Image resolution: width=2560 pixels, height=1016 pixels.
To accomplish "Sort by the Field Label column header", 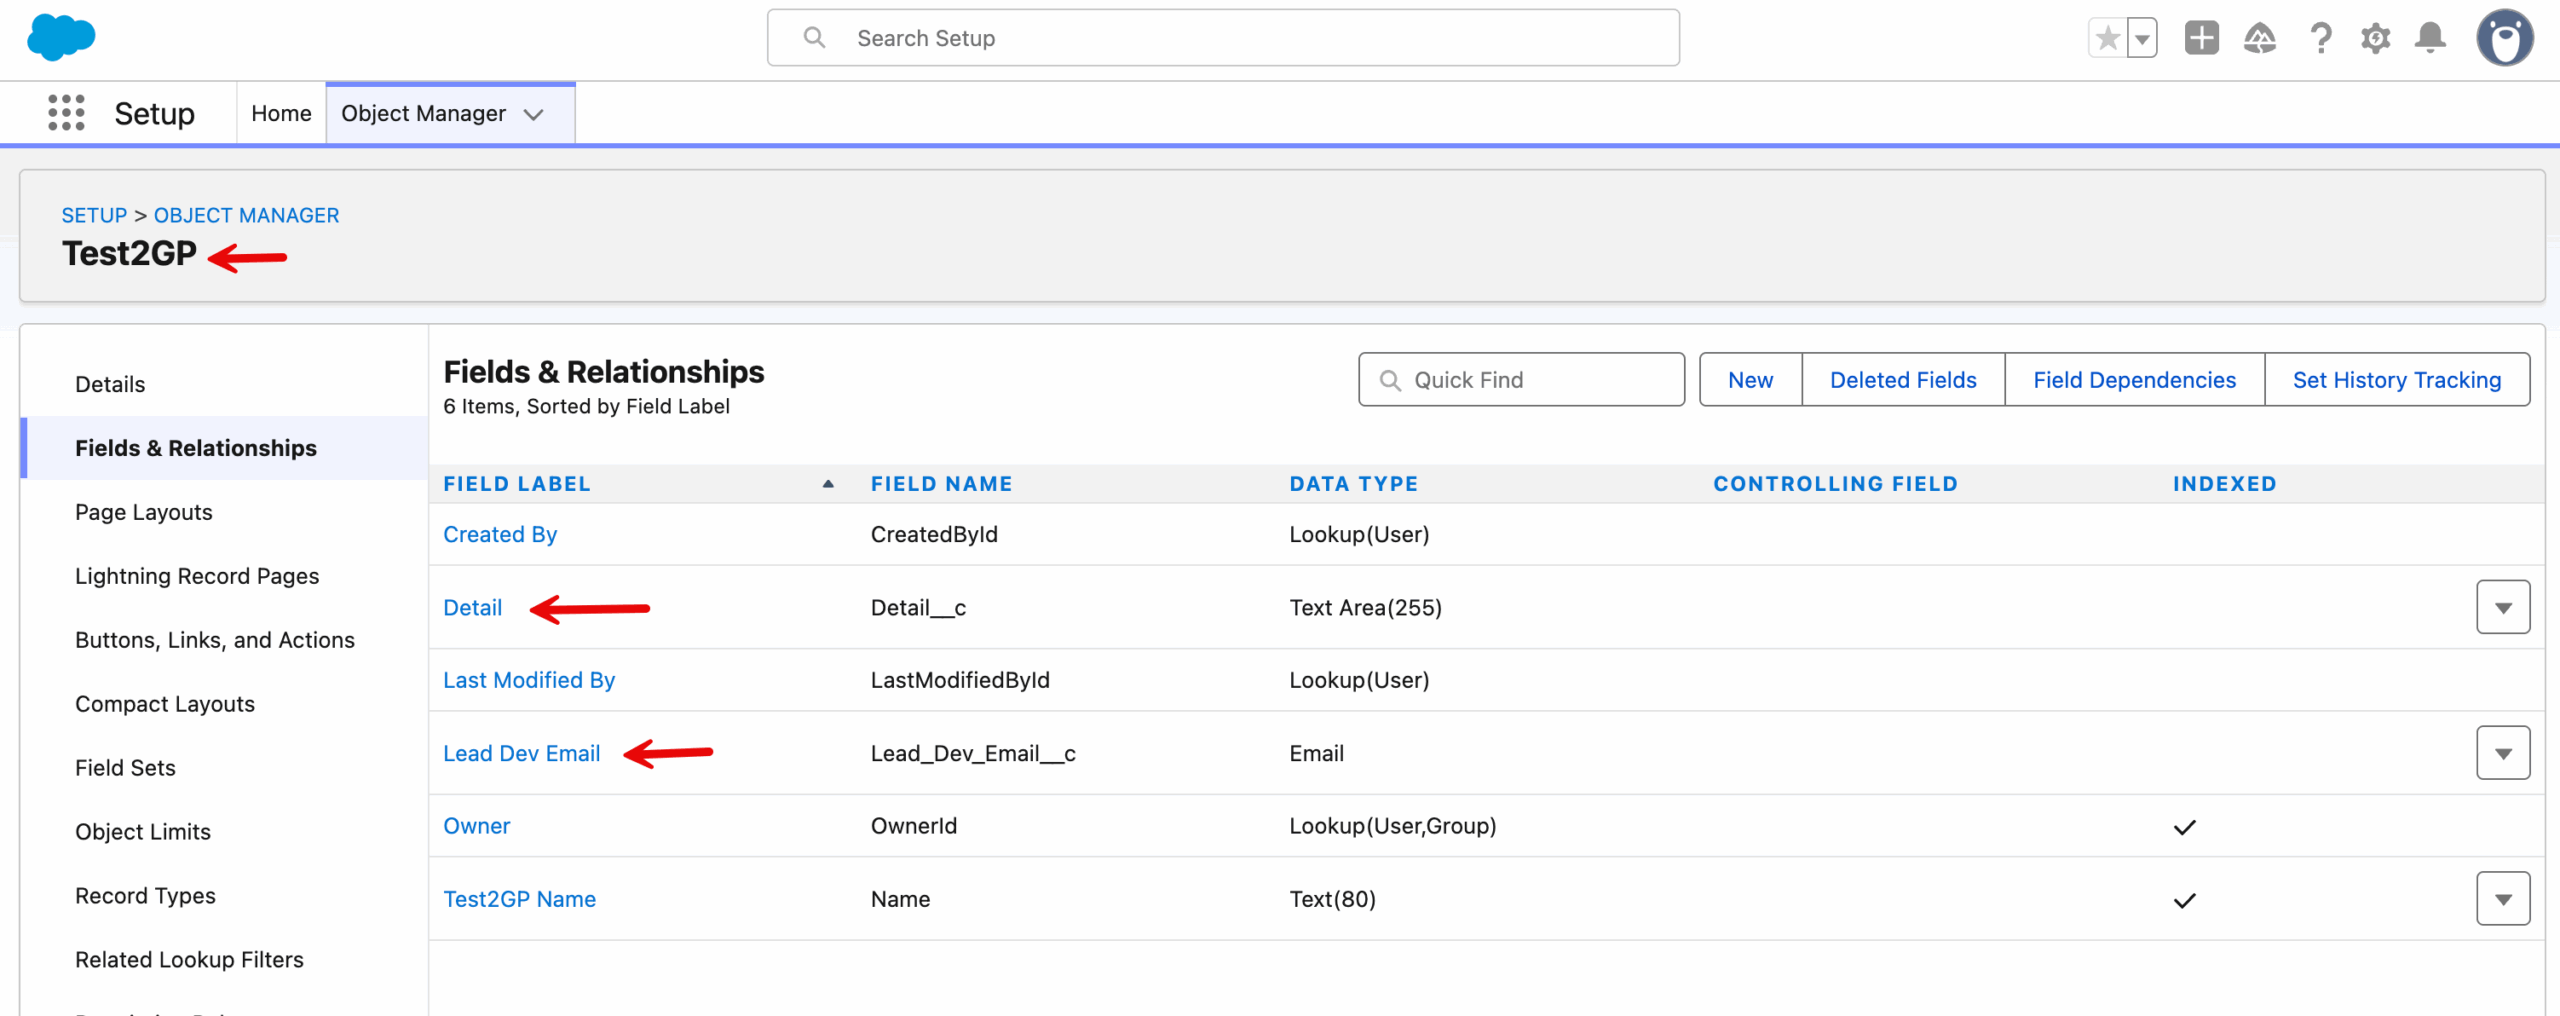I will click(x=517, y=484).
